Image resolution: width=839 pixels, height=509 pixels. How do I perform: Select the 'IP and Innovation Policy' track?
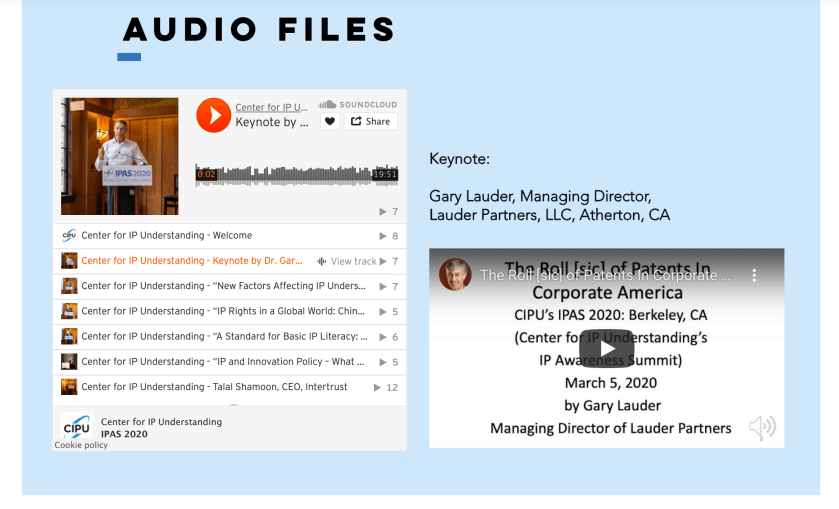223,362
